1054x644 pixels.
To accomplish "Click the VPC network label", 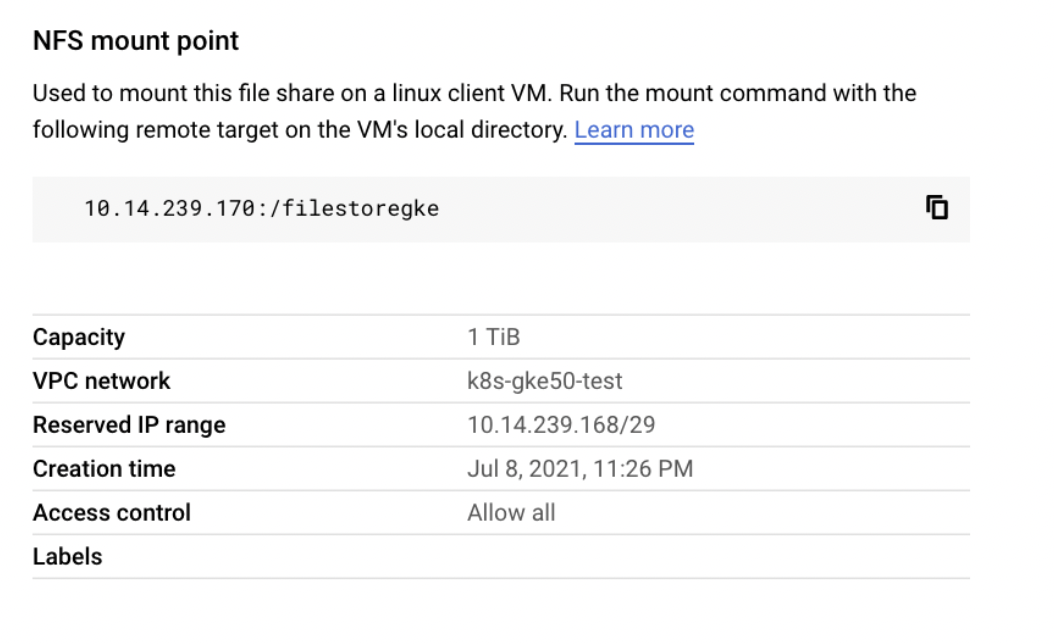I will coord(102,381).
